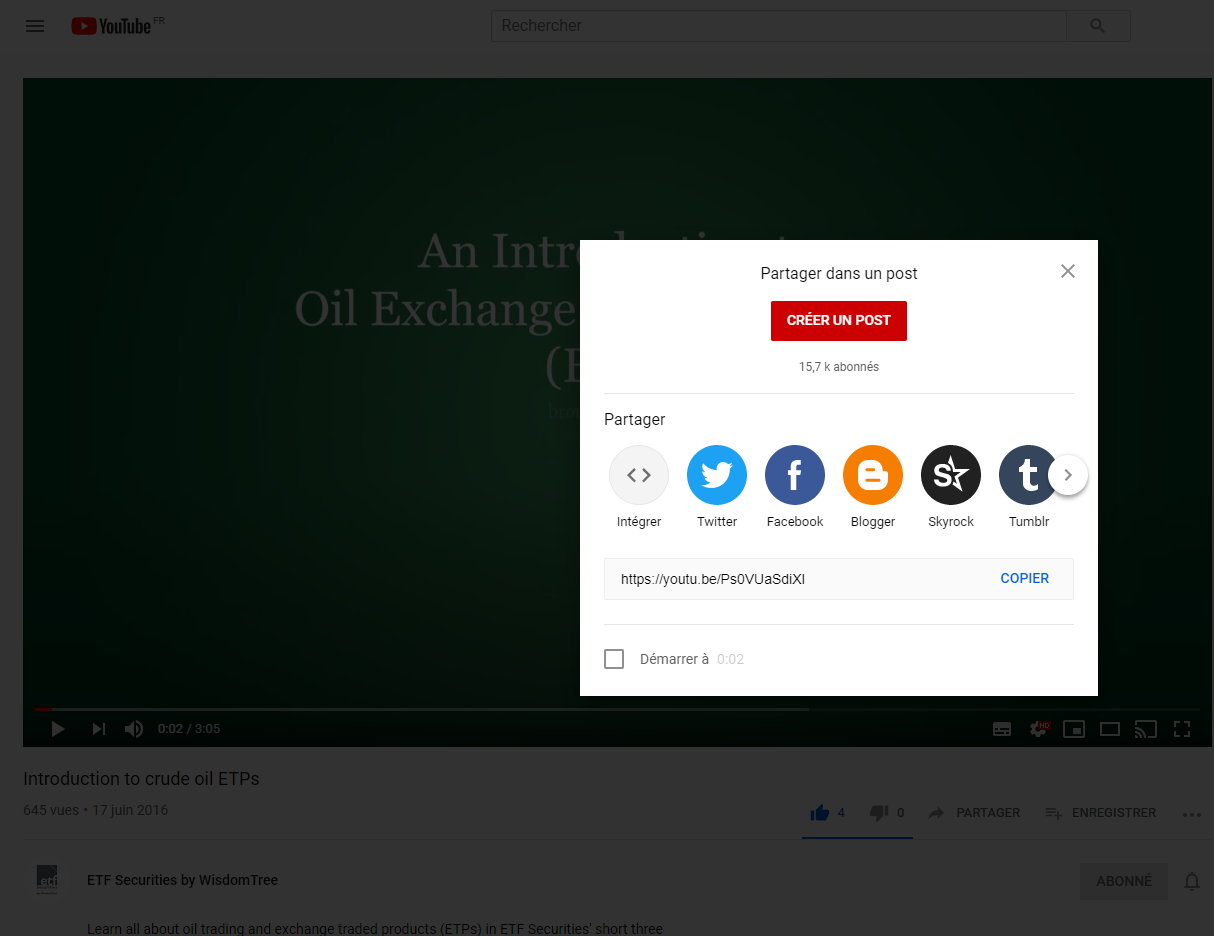Open ETF Securities by WisdomTree channel link
The image size is (1214, 936).
(182, 880)
